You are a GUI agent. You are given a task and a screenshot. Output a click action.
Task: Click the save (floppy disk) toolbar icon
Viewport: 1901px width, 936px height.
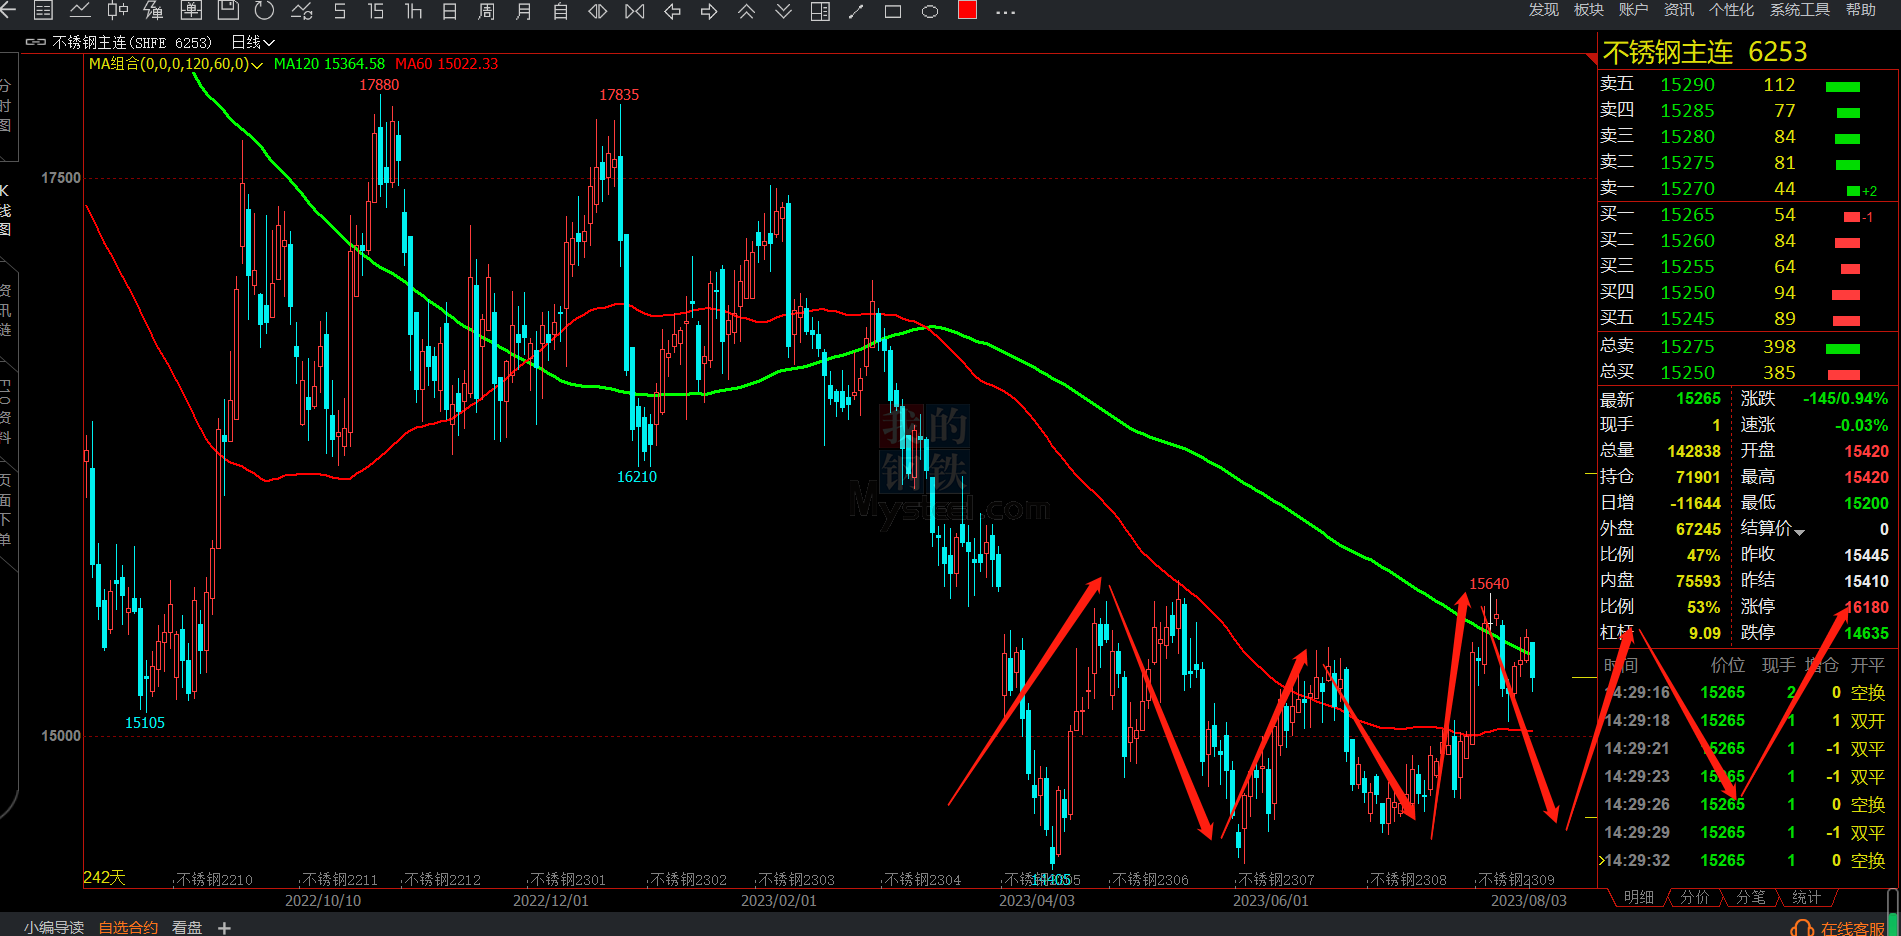228,11
